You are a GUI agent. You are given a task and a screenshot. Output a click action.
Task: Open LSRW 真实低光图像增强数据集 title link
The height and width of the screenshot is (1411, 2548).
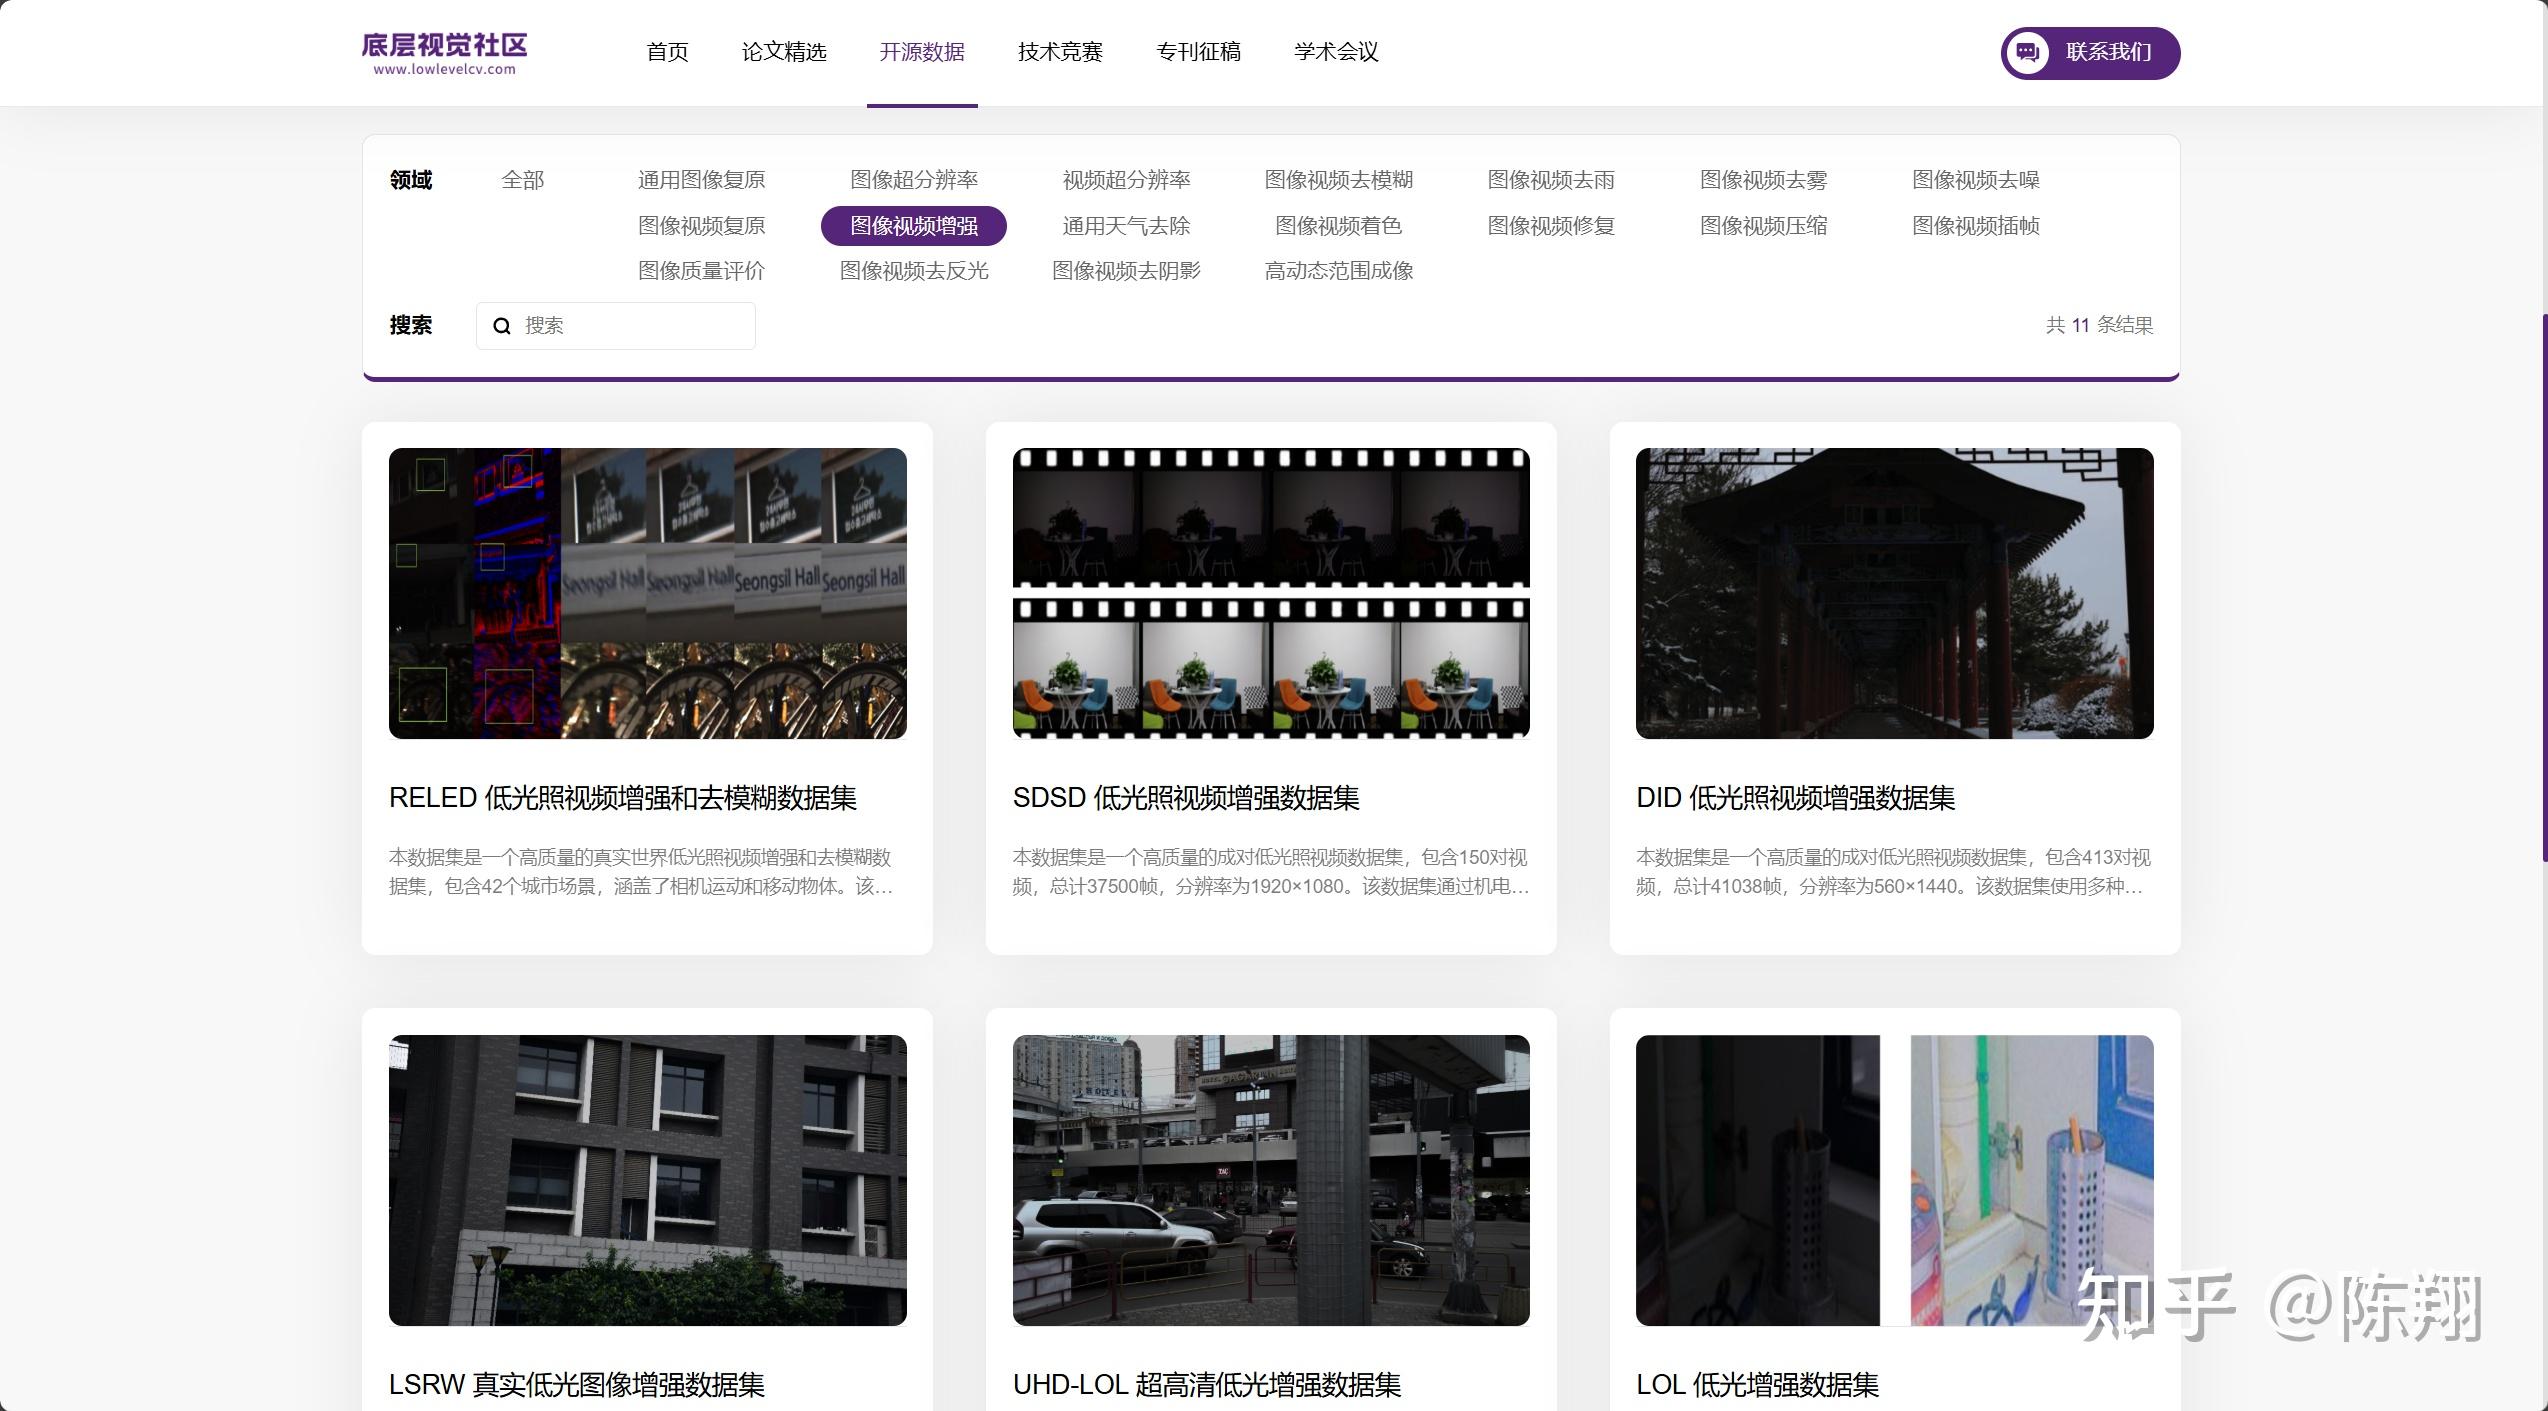[x=576, y=1385]
